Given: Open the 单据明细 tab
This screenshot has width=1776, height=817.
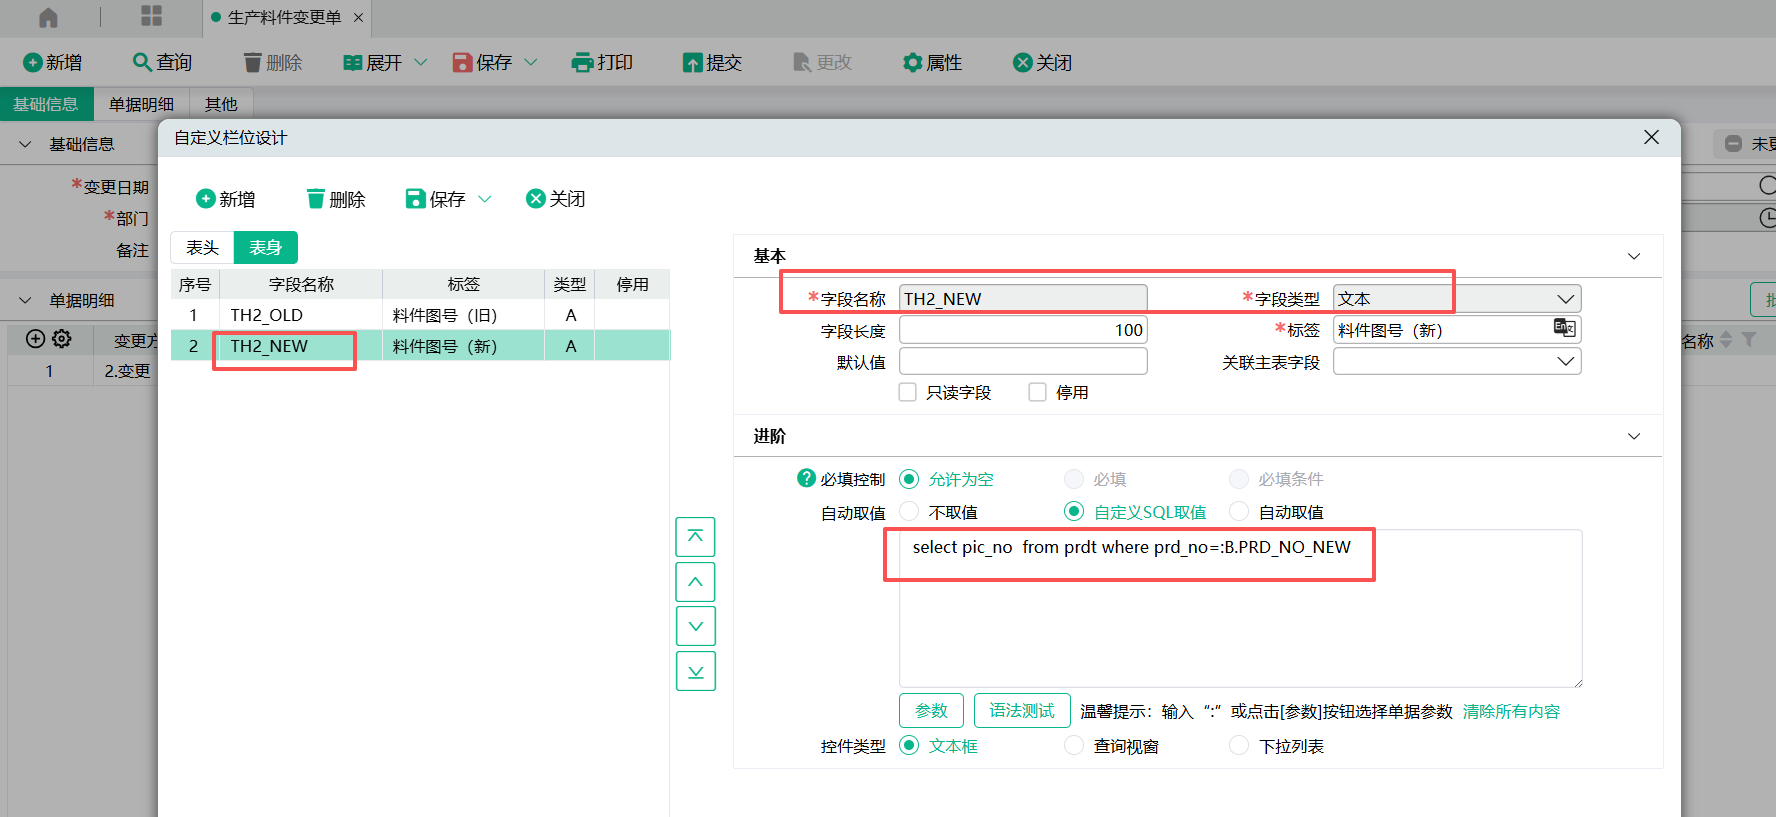Looking at the screenshot, I should pyautogui.click(x=141, y=104).
